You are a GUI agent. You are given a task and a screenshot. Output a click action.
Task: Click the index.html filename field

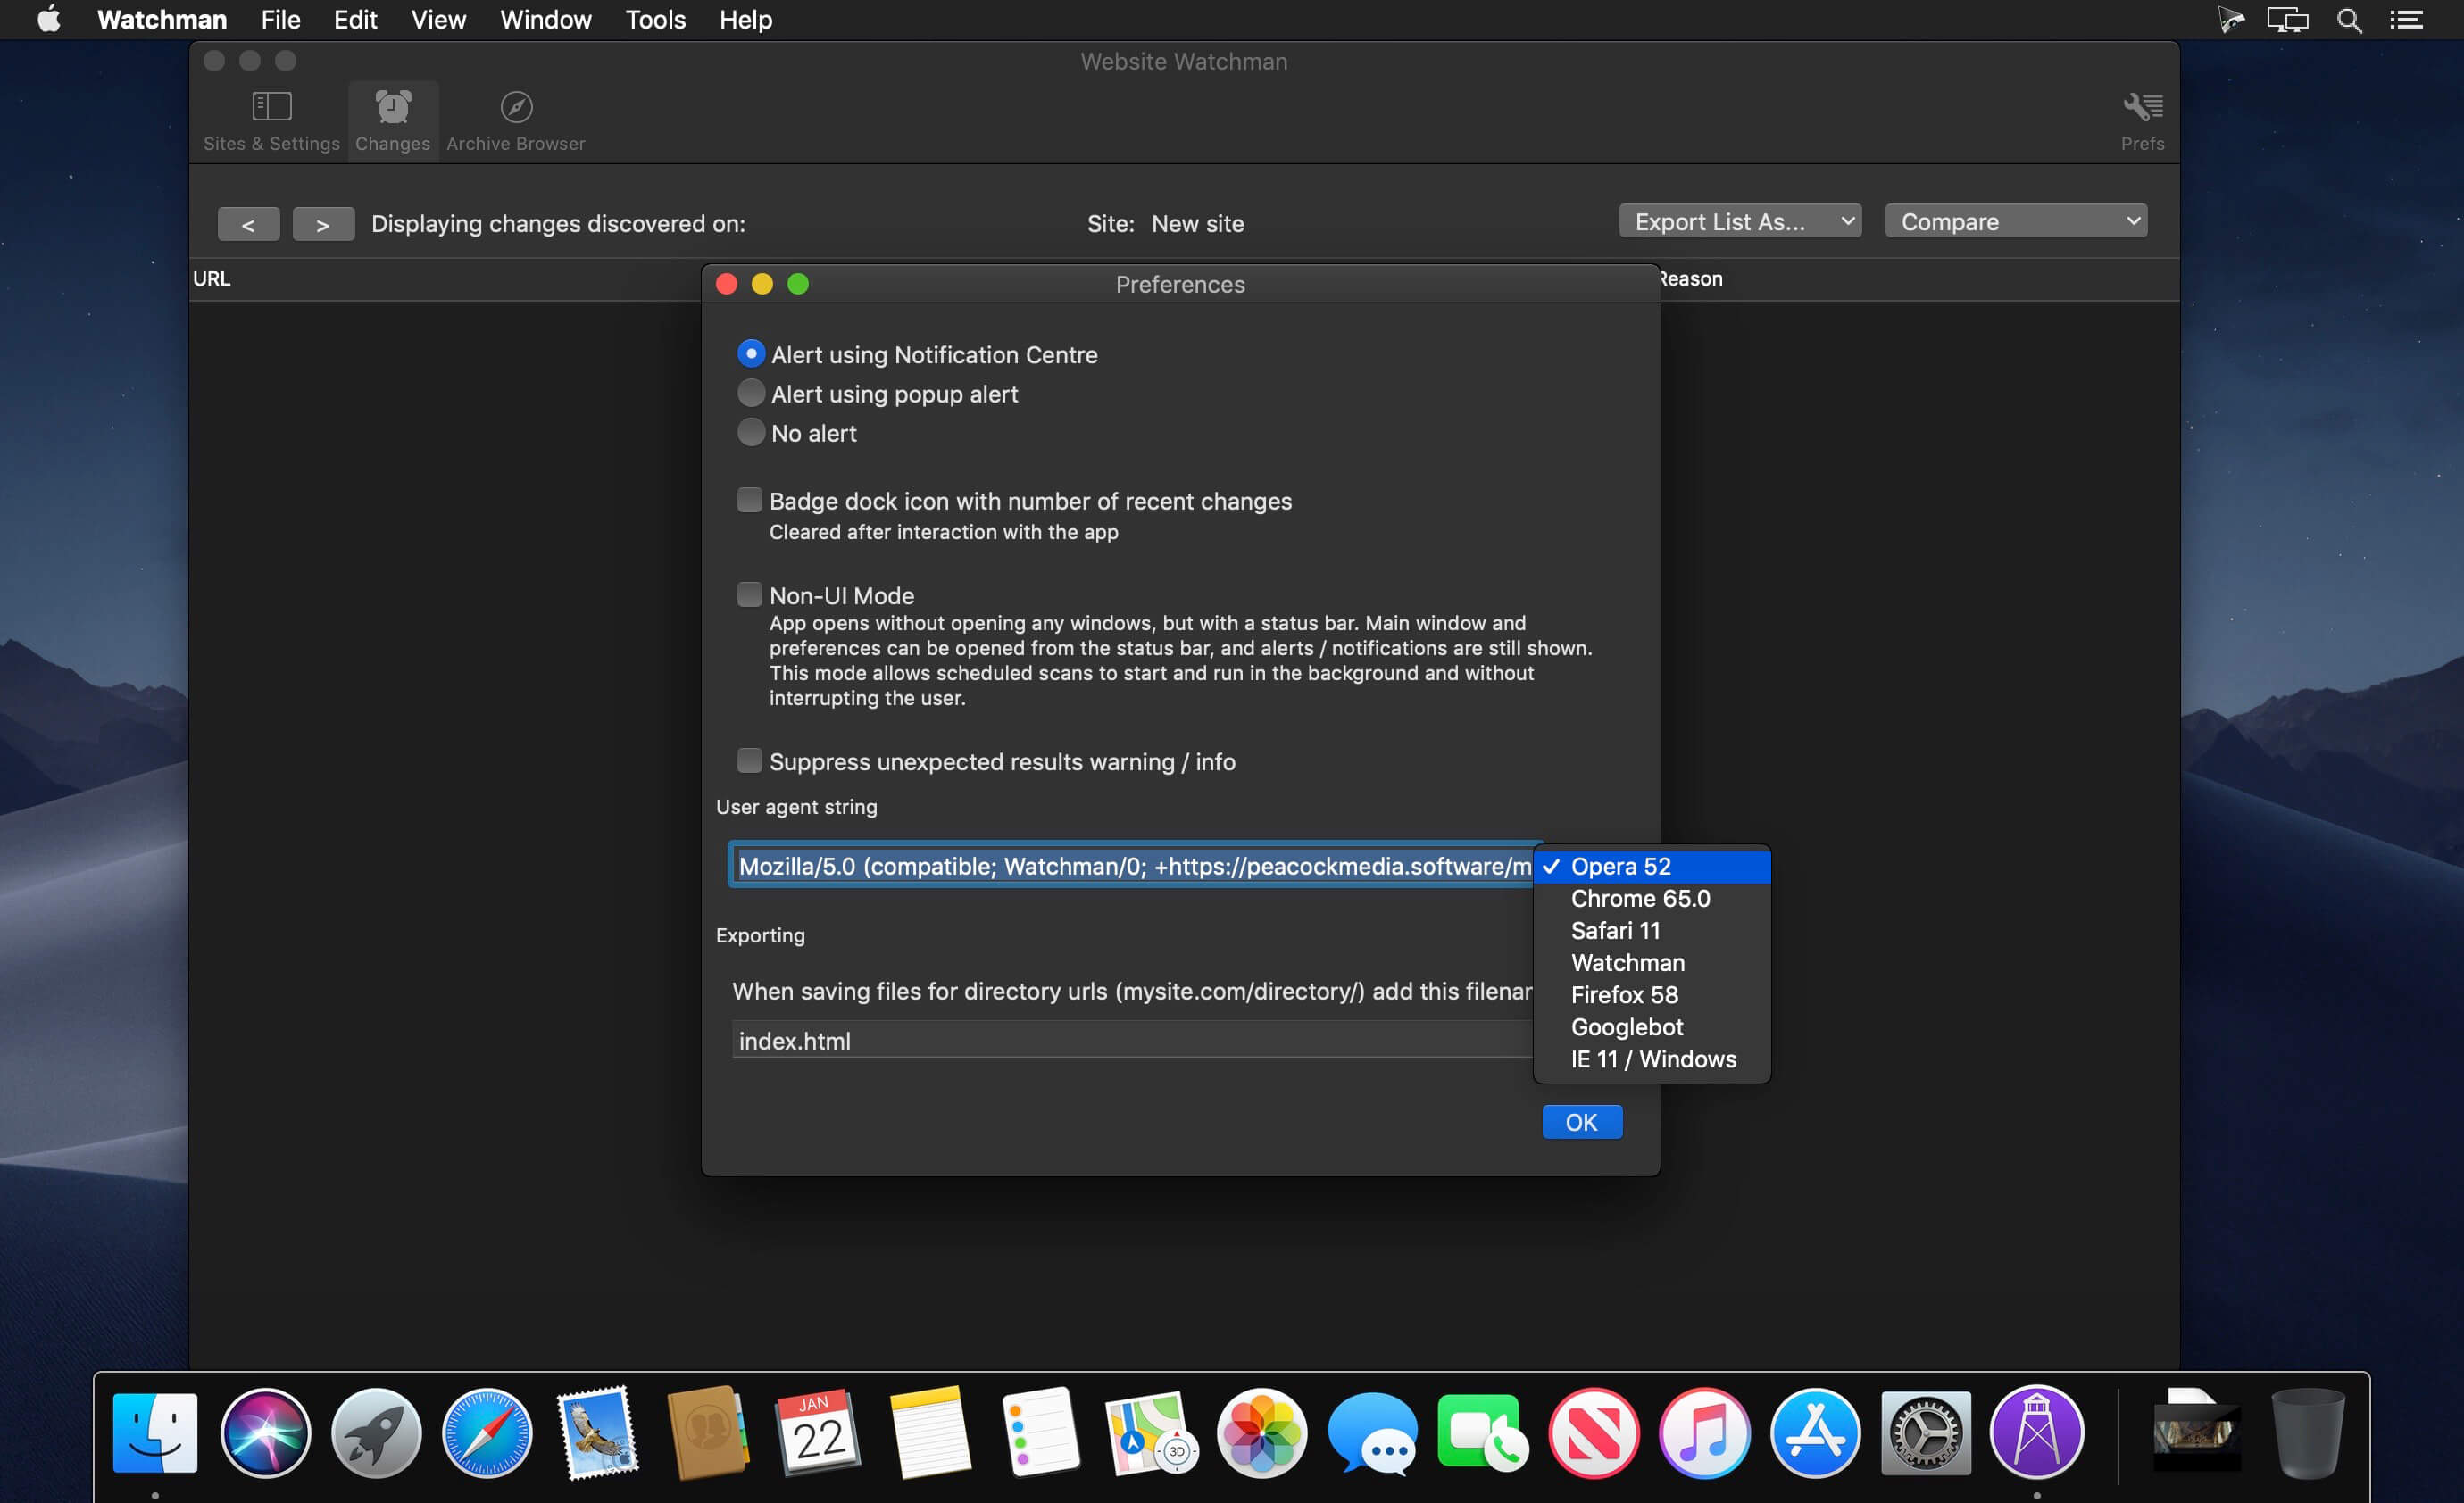click(1130, 1041)
